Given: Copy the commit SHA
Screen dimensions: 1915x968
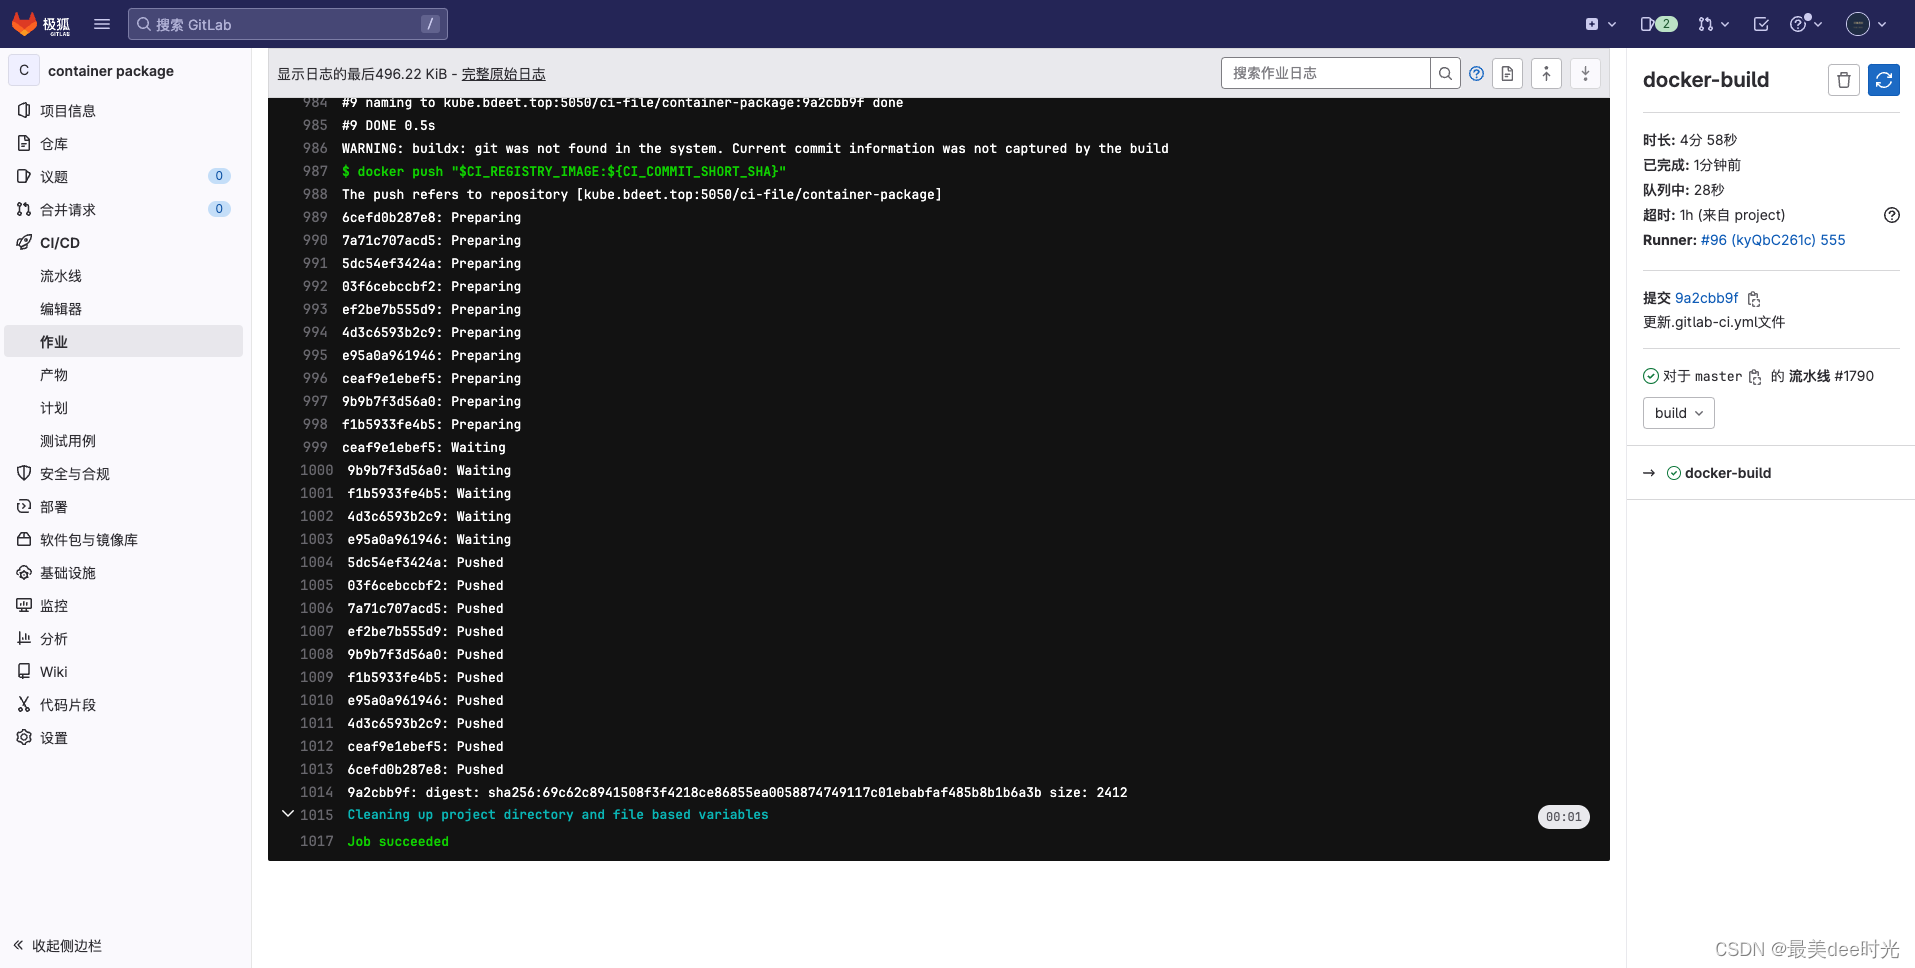Looking at the screenshot, I should pyautogui.click(x=1754, y=299).
